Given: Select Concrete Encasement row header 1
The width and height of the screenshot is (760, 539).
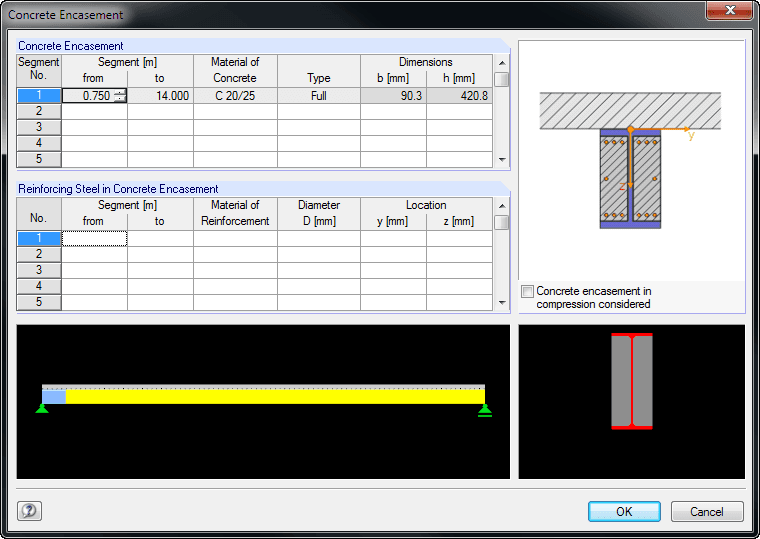Looking at the screenshot, I should [39, 95].
